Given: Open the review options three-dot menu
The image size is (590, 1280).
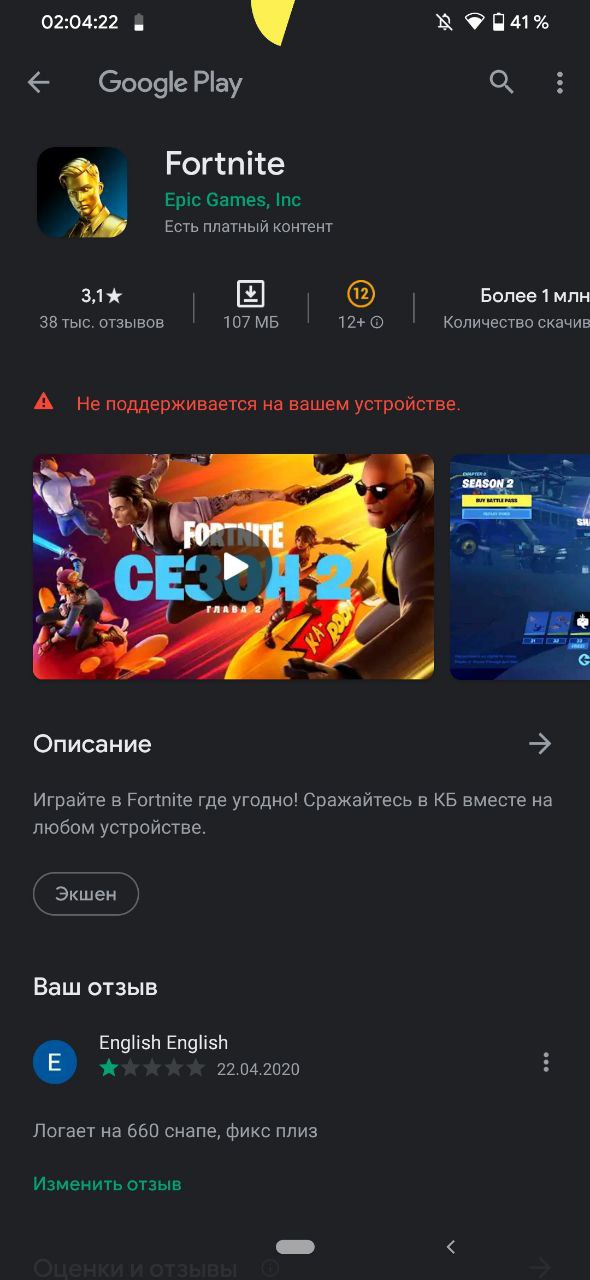Looking at the screenshot, I should (545, 1062).
